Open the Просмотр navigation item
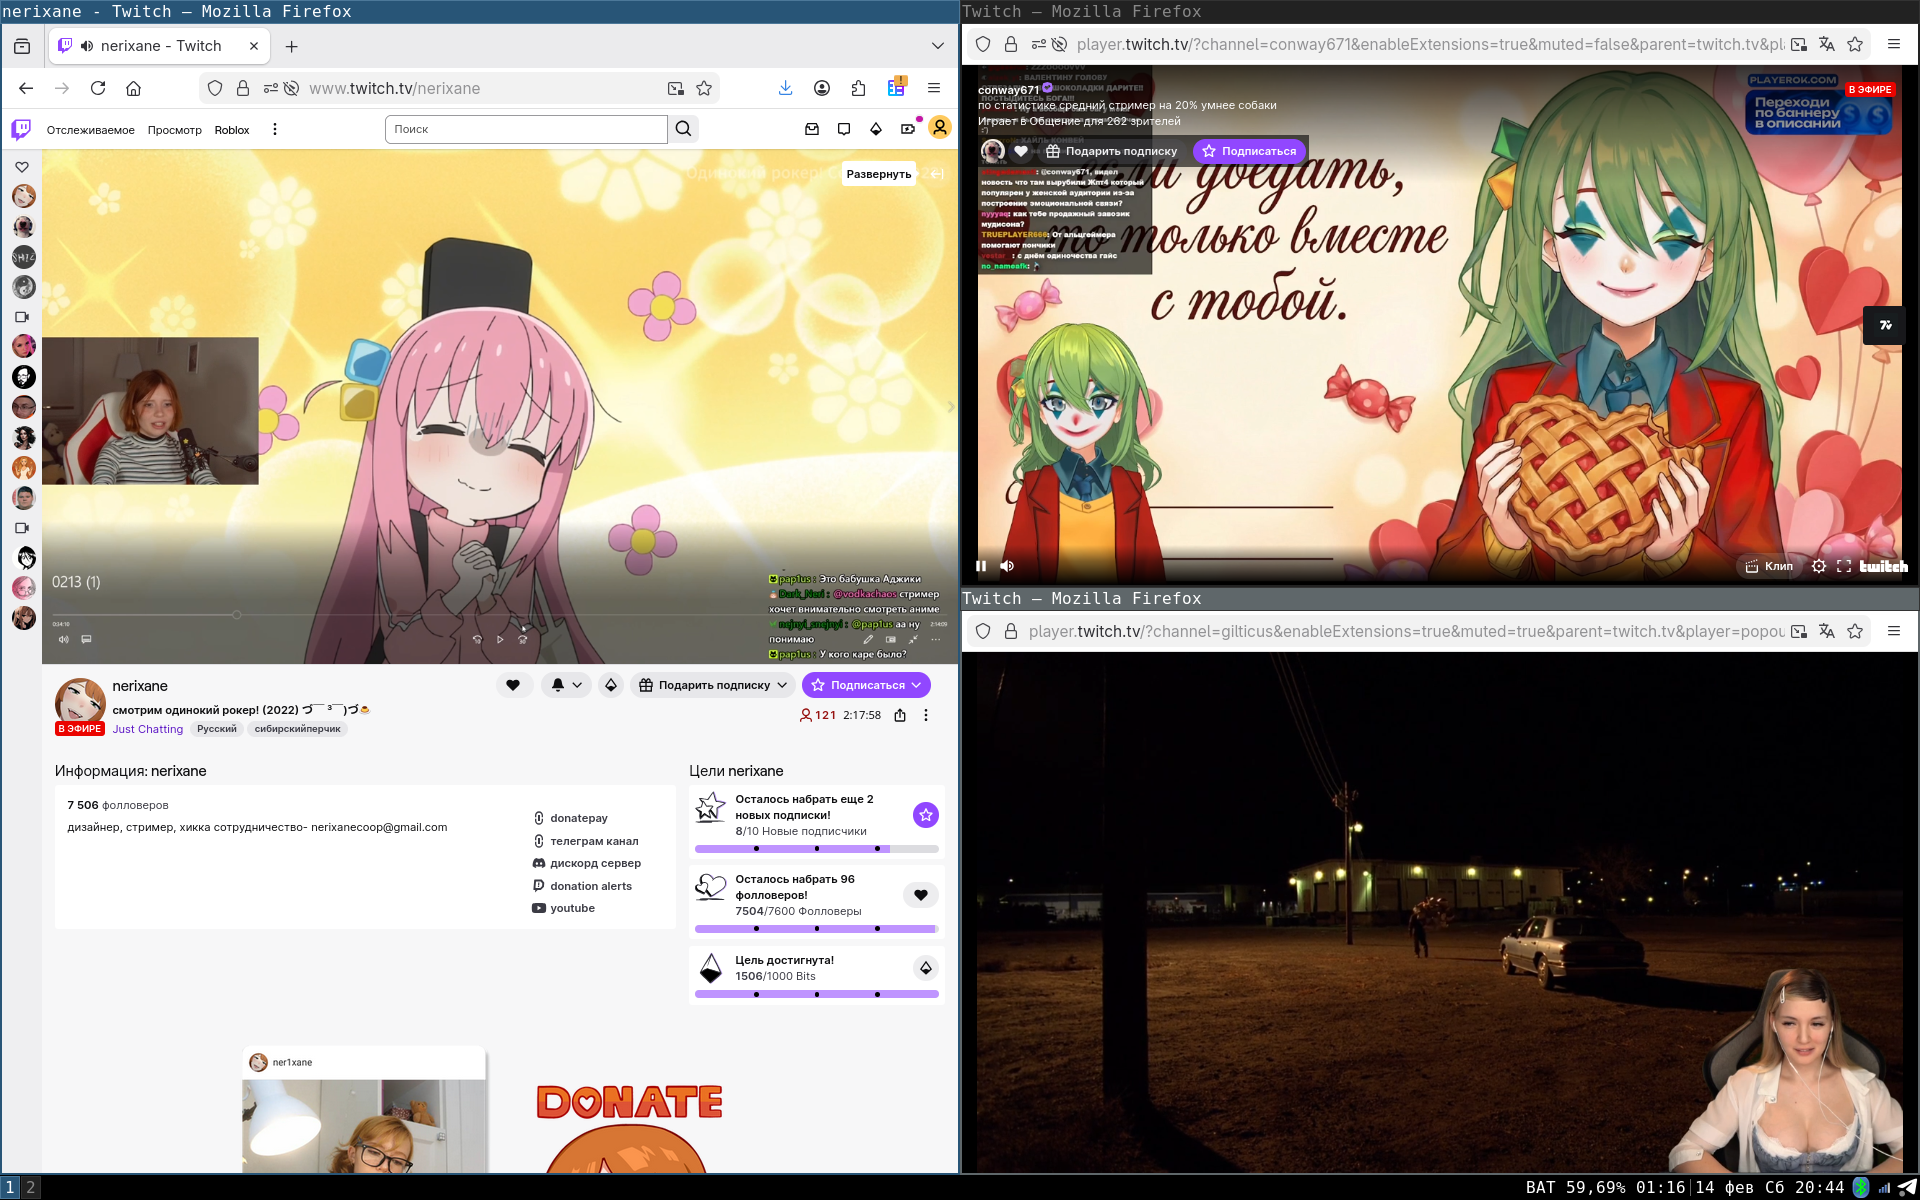Viewport: 1920px width, 1200px height. (x=174, y=130)
